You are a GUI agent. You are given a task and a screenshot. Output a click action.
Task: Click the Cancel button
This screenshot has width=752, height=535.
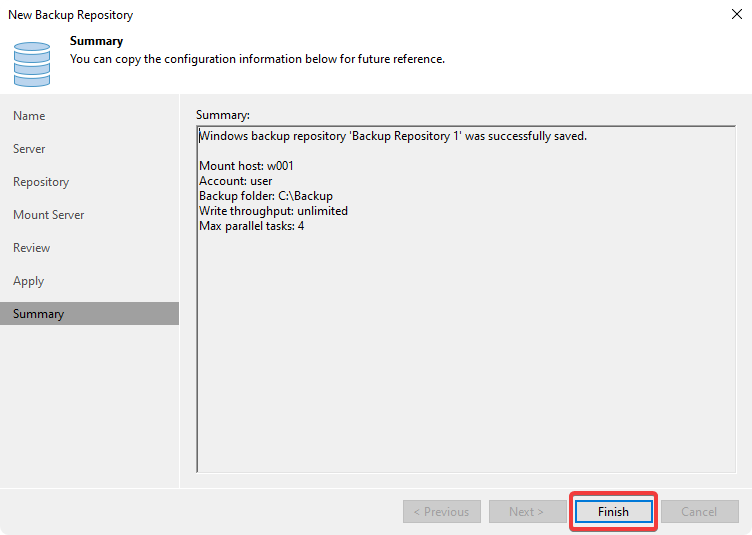click(699, 512)
